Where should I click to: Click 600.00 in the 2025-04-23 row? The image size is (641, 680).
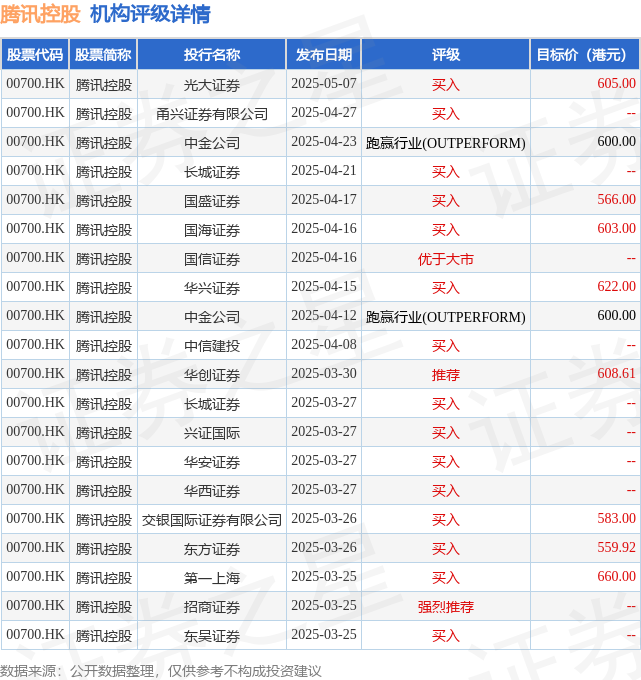point(616,141)
